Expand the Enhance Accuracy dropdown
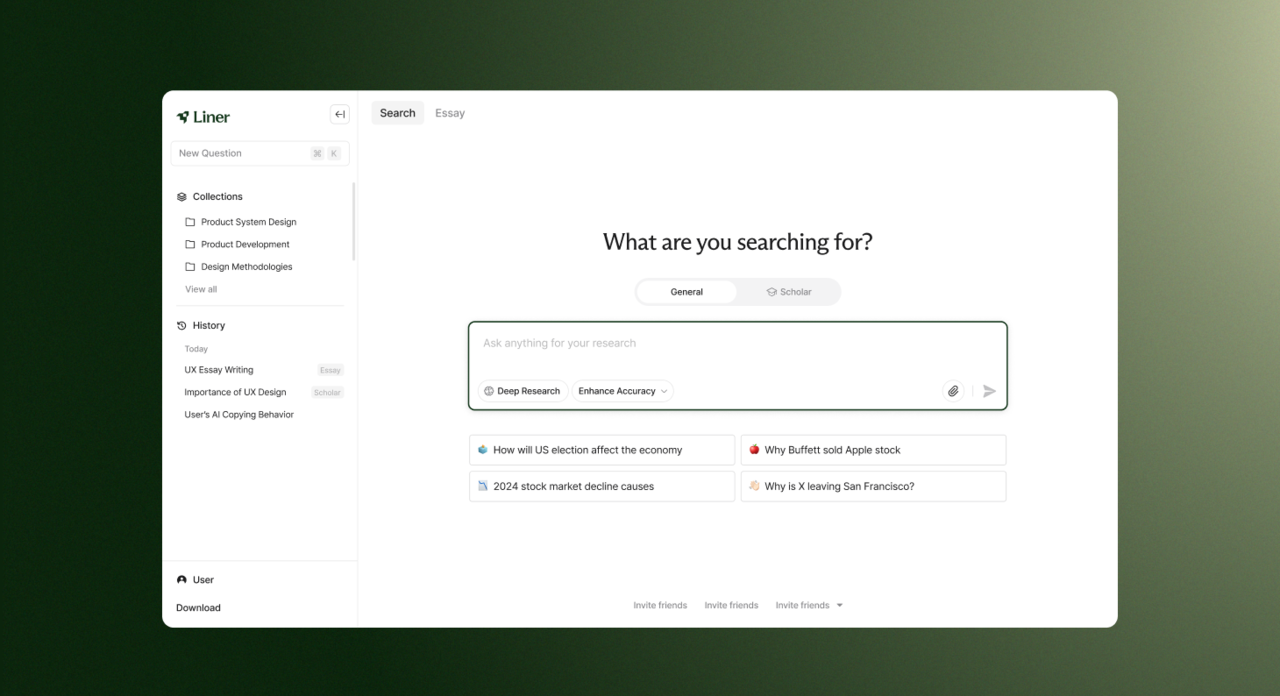The width and height of the screenshot is (1280, 696). pos(623,391)
